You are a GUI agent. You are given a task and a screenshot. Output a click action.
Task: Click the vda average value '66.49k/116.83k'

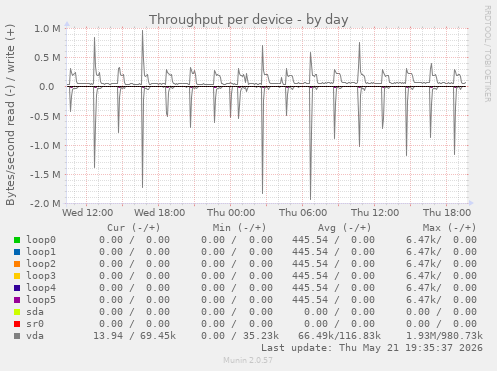tap(339, 336)
